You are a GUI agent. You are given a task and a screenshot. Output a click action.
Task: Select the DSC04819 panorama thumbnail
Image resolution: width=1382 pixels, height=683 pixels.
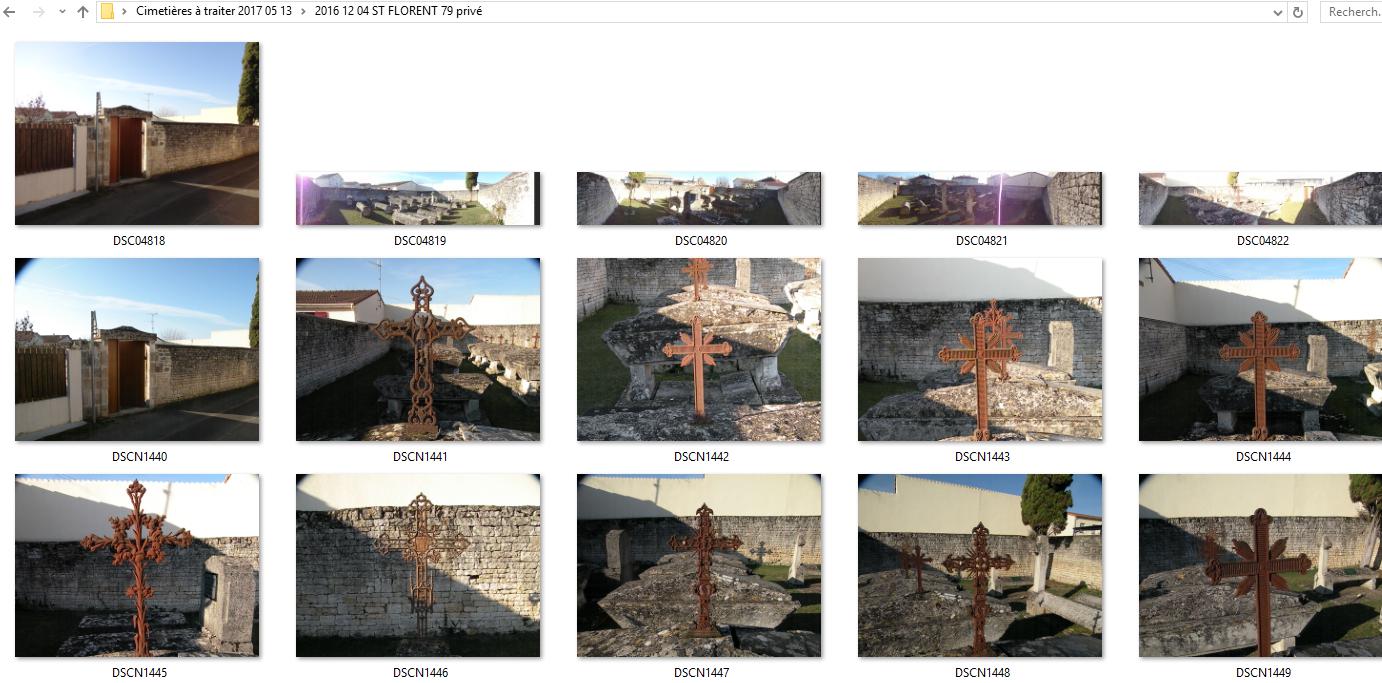[418, 198]
